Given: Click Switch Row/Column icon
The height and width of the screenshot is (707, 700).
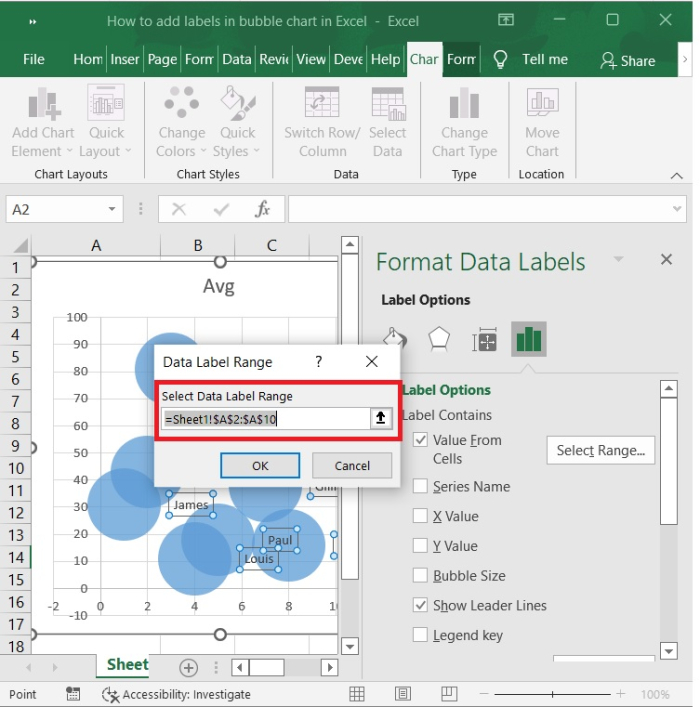Looking at the screenshot, I should (x=322, y=103).
